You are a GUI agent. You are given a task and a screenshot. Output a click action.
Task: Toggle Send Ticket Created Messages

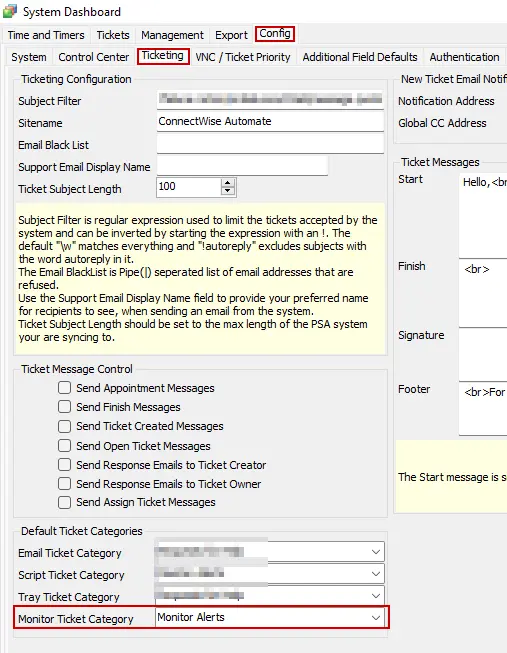[x=65, y=426]
